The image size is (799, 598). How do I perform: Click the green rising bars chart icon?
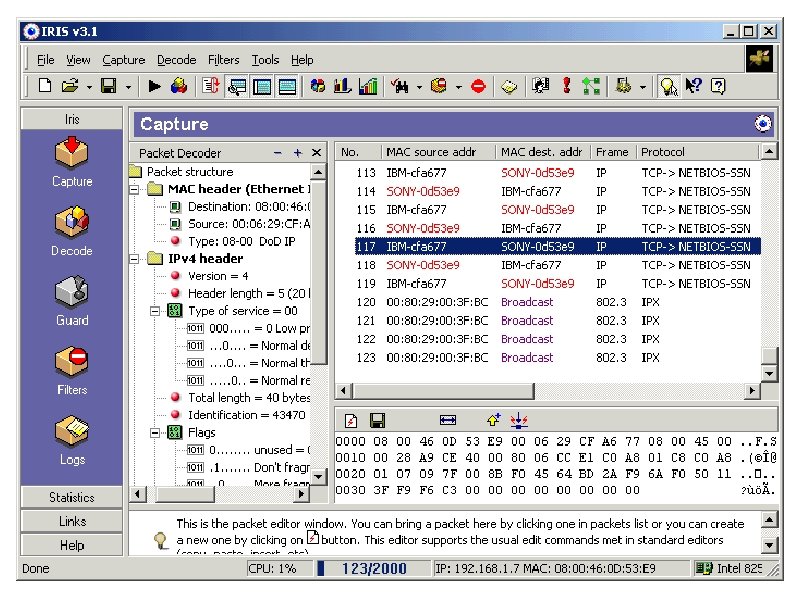coord(368,86)
